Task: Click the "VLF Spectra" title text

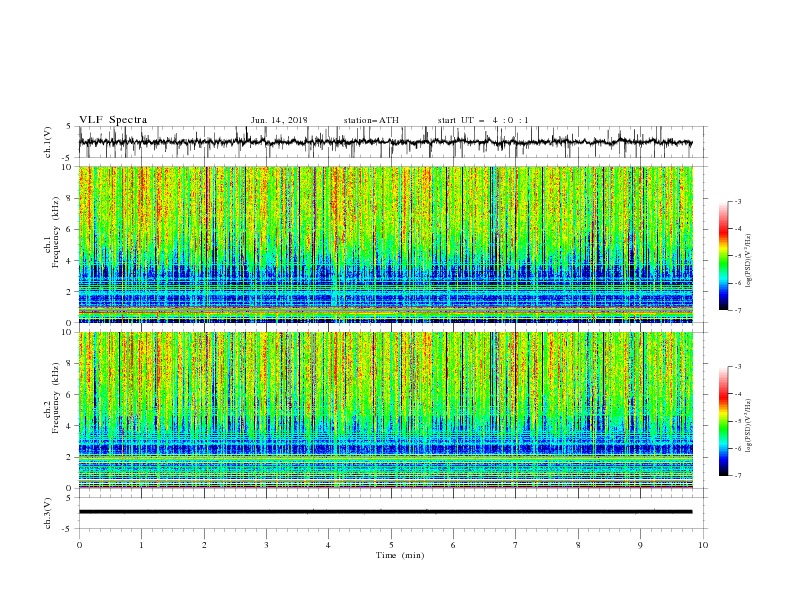Action: click(x=113, y=120)
